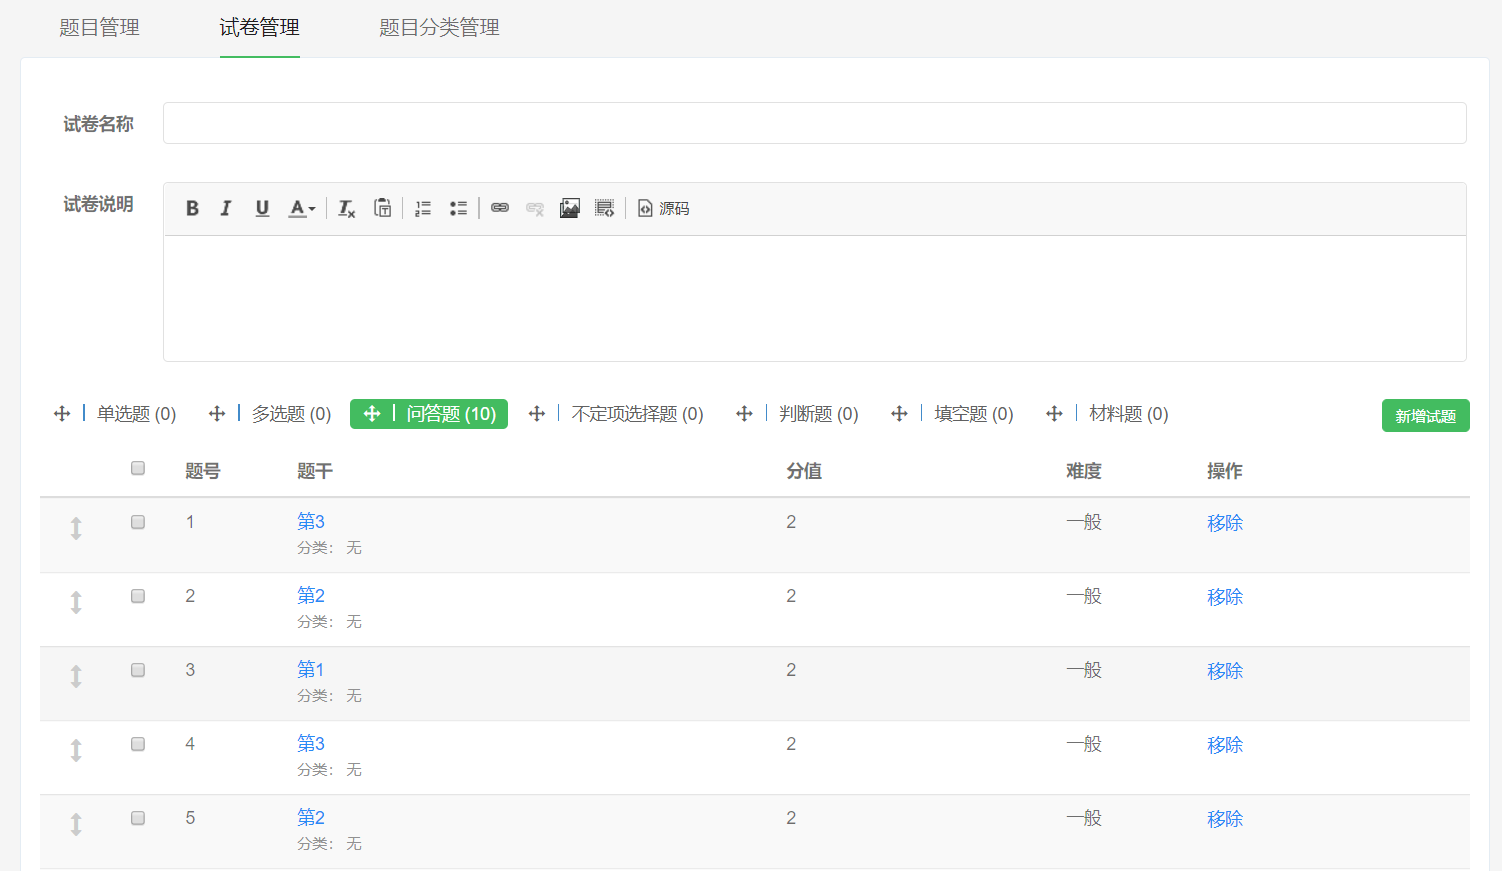The width and height of the screenshot is (1502, 871).
Task: Click the 试卷名称 input field
Action: [x=814, y=123]
